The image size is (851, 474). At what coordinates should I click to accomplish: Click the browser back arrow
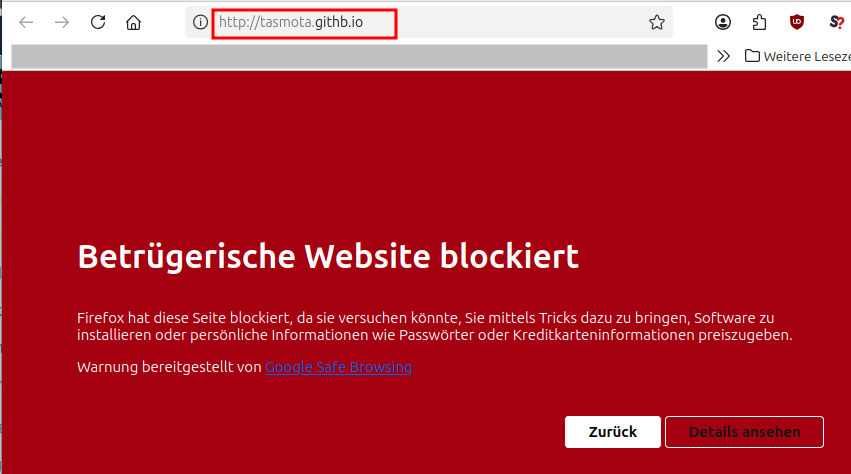tap(26, 22)
